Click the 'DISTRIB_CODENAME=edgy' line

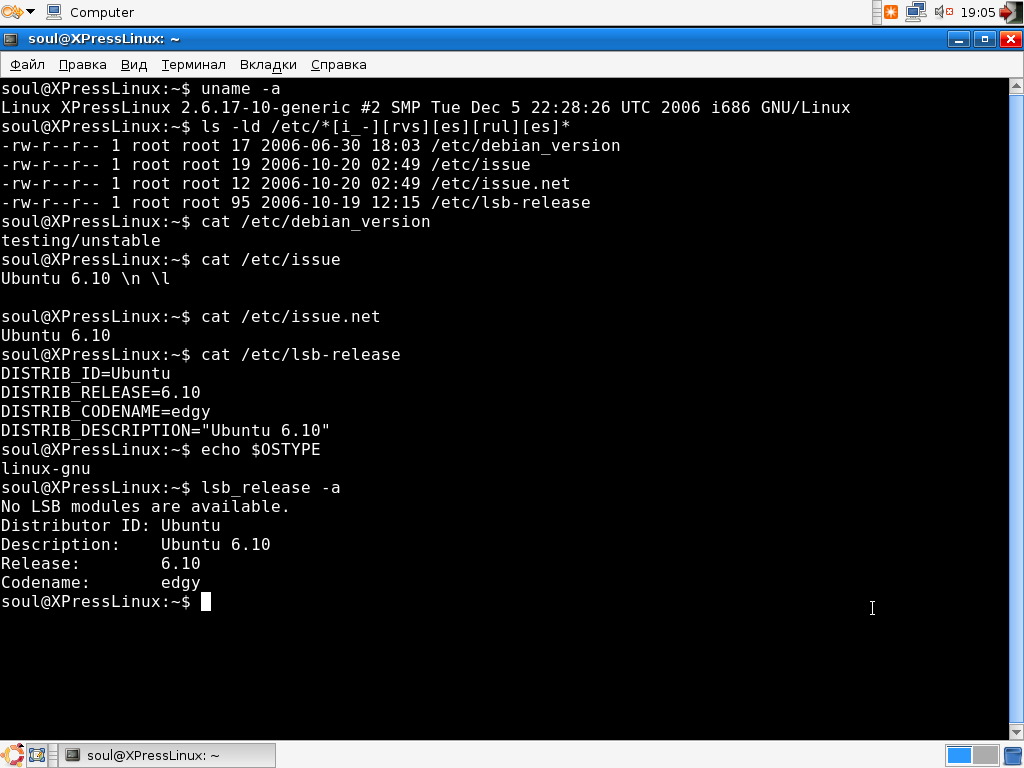pyautogui.click(x=106, y=412)
